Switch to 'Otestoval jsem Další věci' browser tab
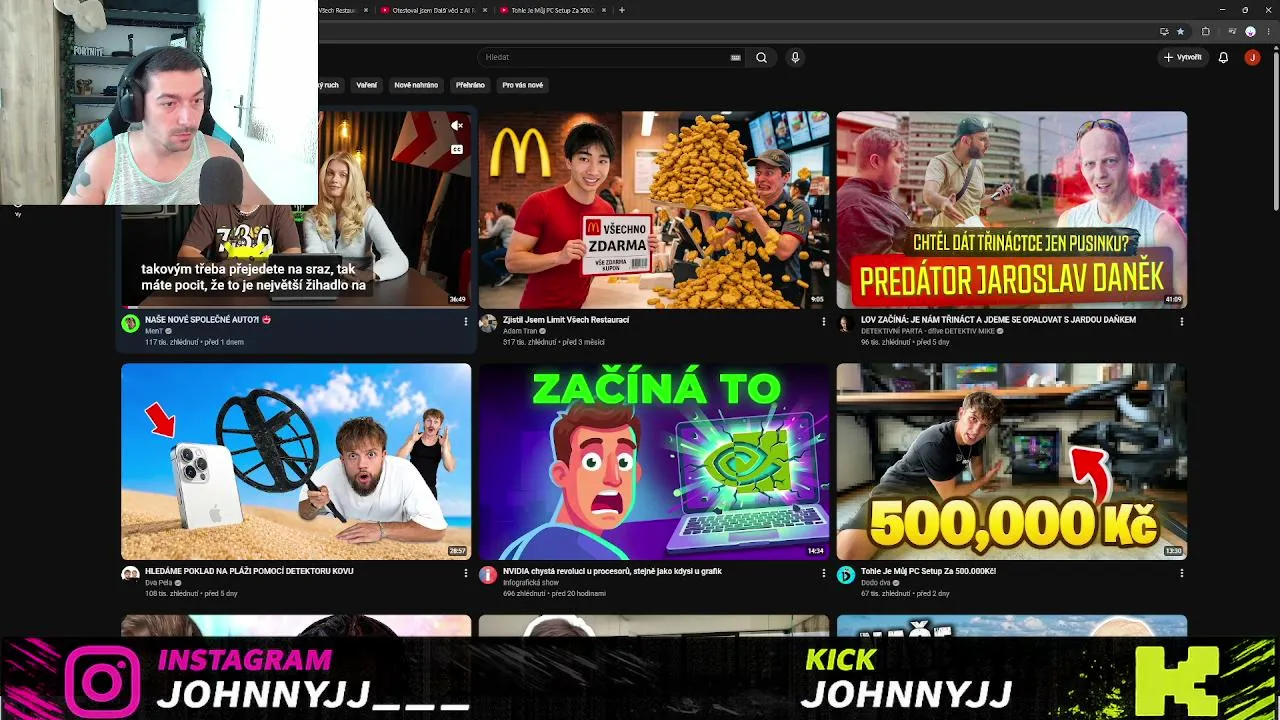The width and height of the screenshot is (1280, 720). click(433, 10)
